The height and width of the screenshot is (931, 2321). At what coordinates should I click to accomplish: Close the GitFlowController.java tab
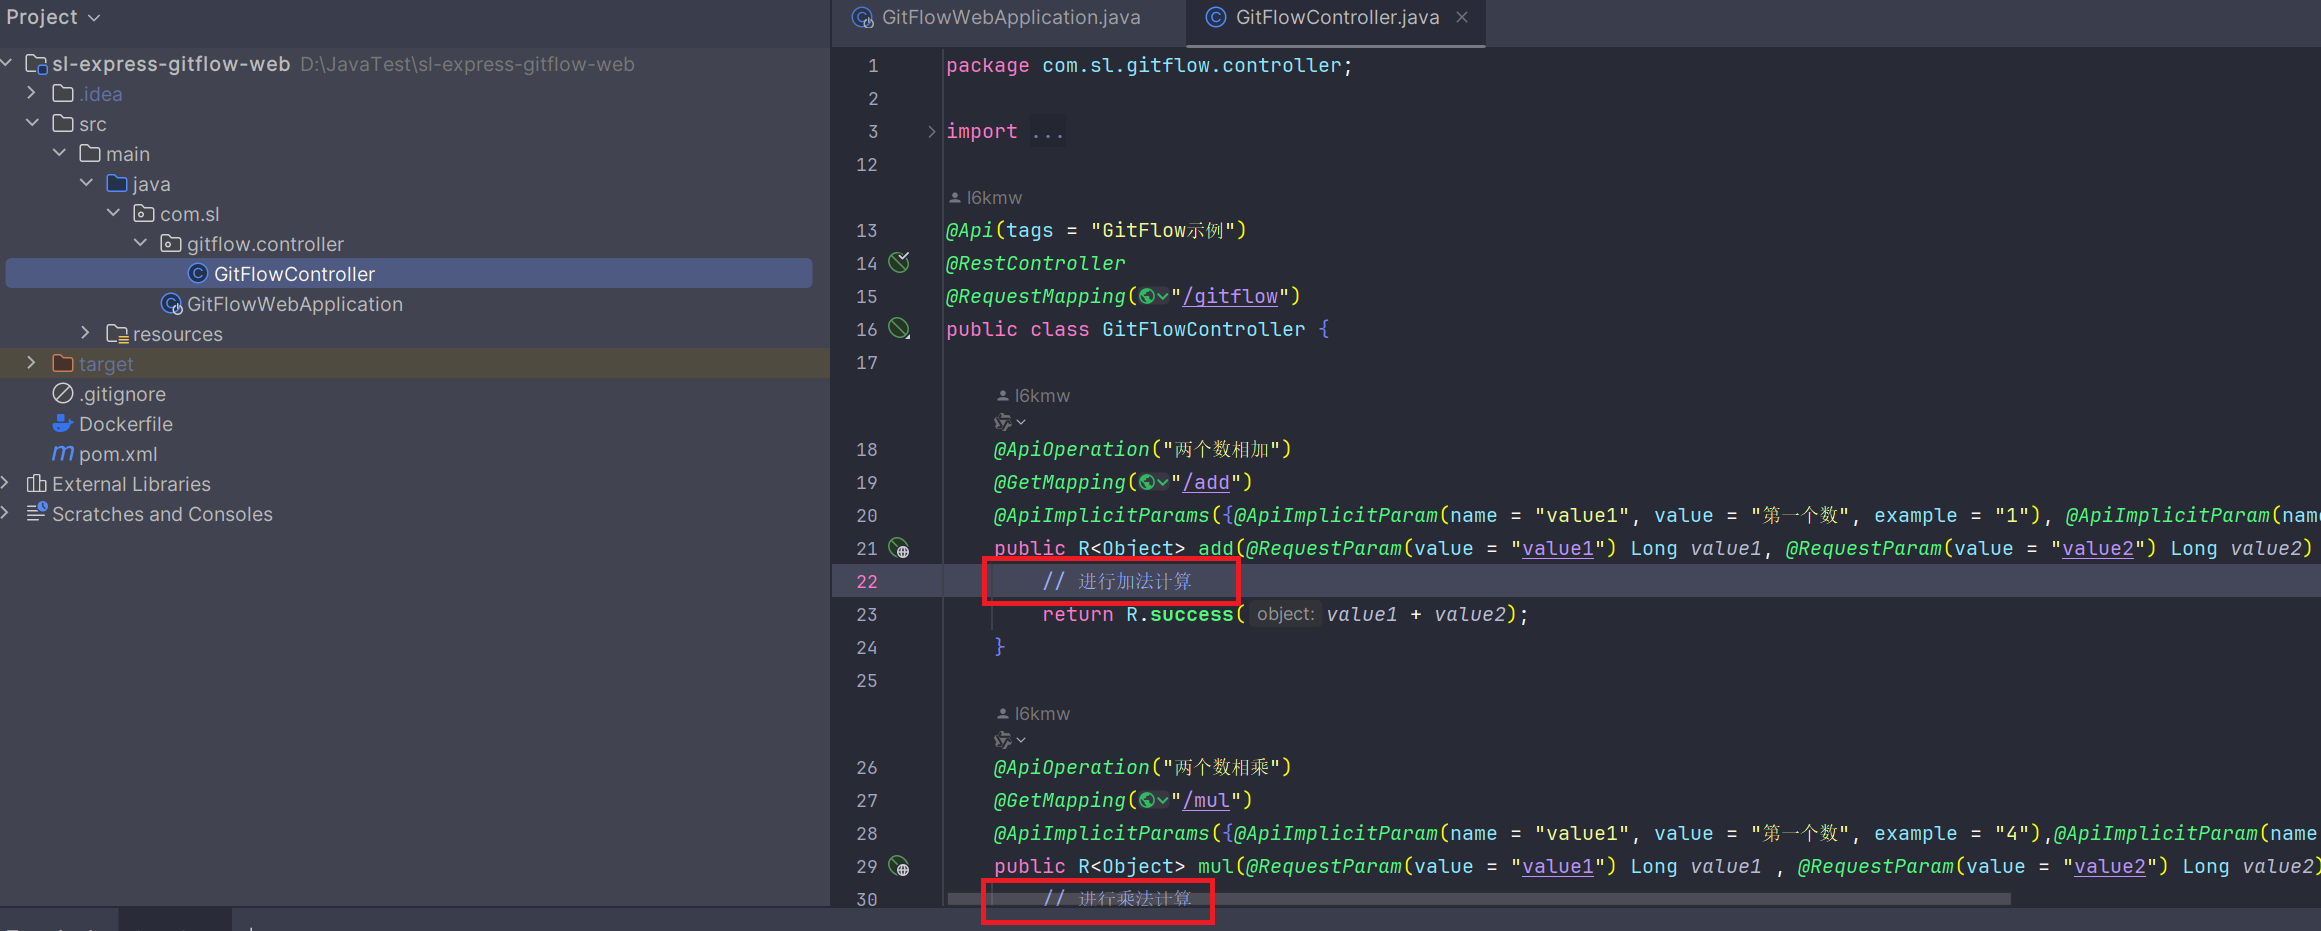[1462, 17]
